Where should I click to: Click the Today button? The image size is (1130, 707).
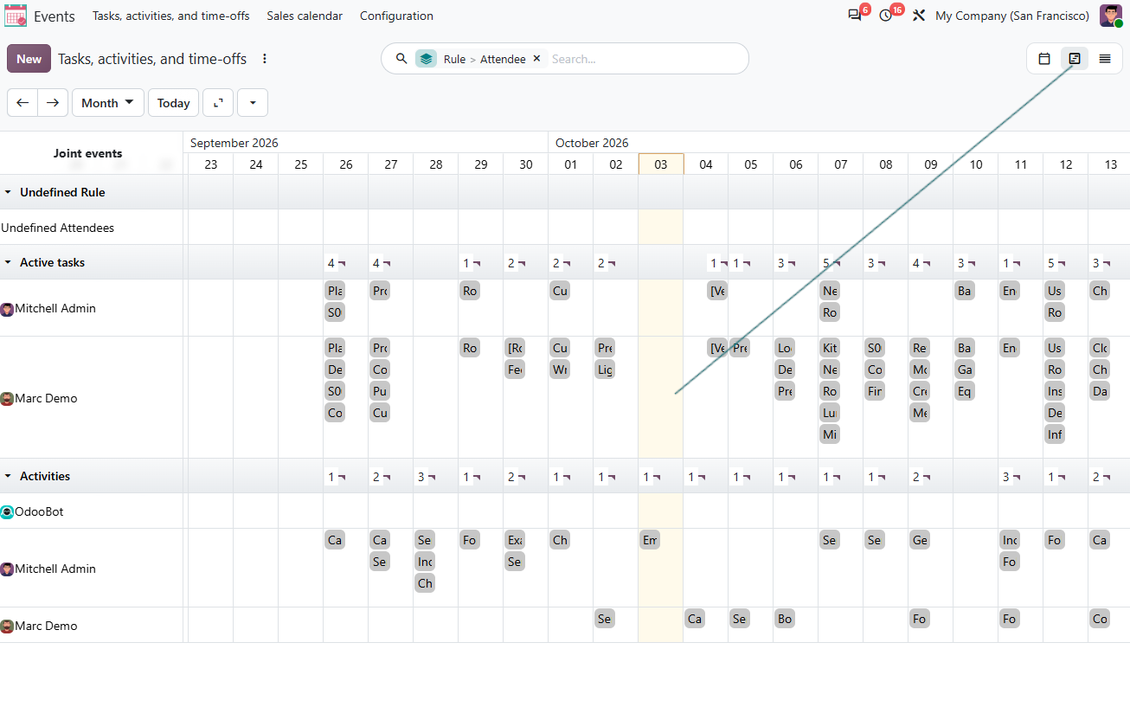[174, 102]
